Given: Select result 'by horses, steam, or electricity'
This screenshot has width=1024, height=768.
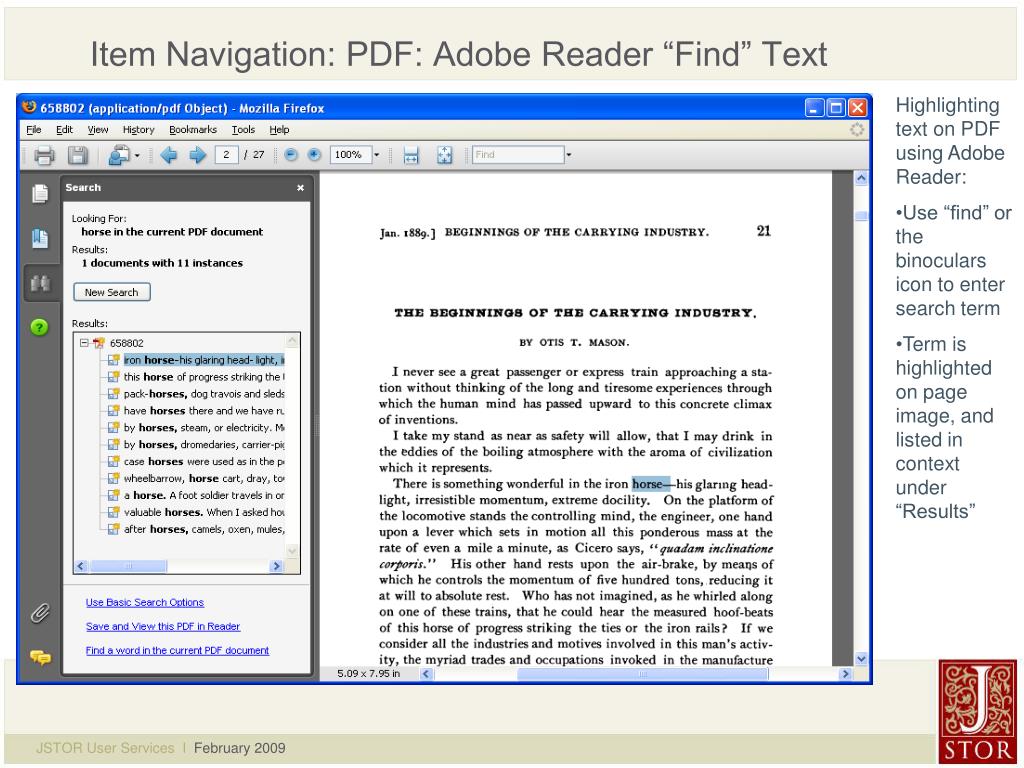Looking at the screenshot, I should pyautogui.click(x=204, y=428).
